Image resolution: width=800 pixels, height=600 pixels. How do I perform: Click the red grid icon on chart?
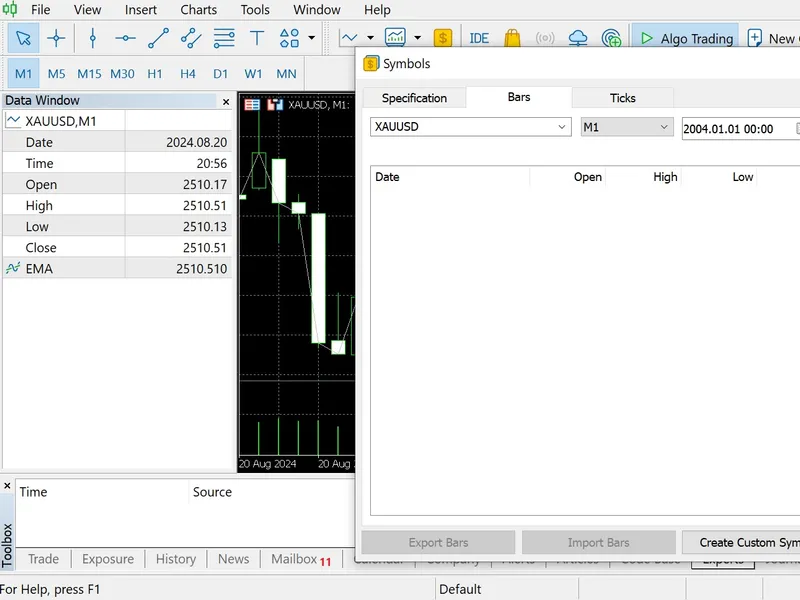pyautogui.click(x=252, y=105)
